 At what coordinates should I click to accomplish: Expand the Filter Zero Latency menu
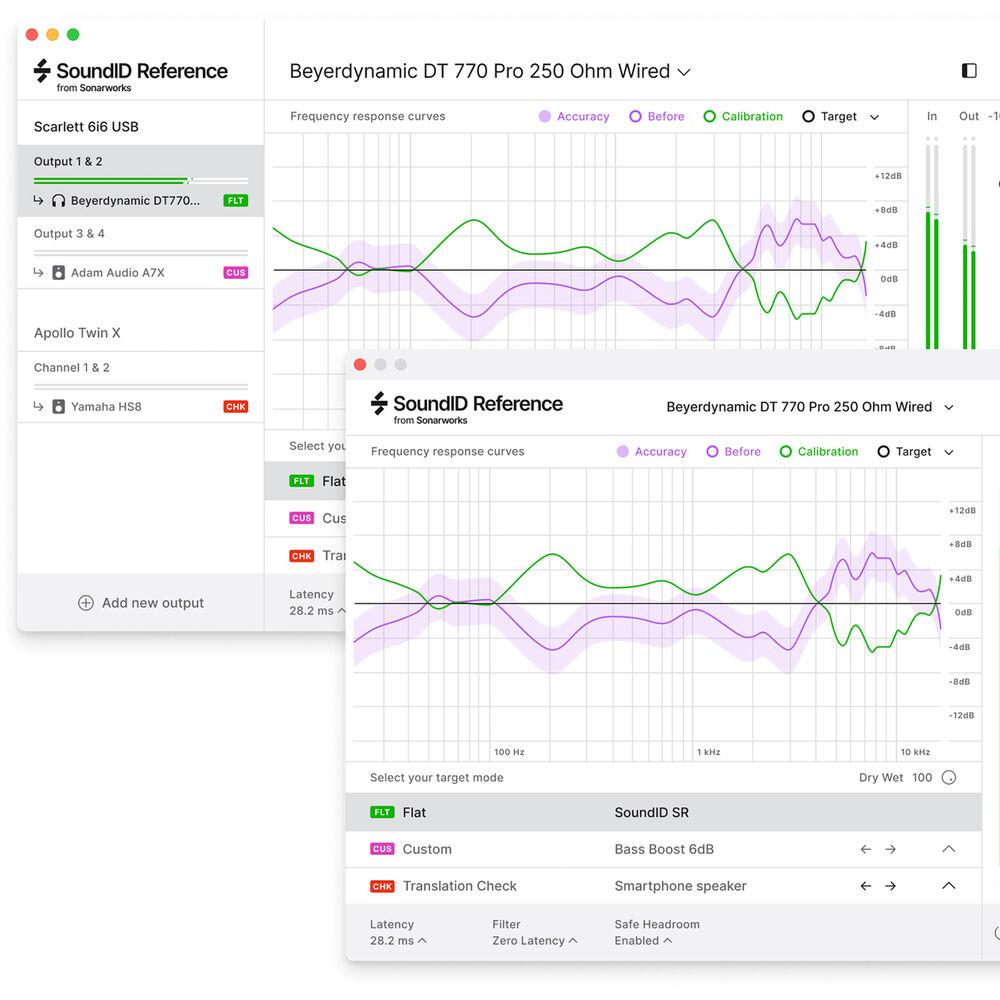tap(534, 941)
